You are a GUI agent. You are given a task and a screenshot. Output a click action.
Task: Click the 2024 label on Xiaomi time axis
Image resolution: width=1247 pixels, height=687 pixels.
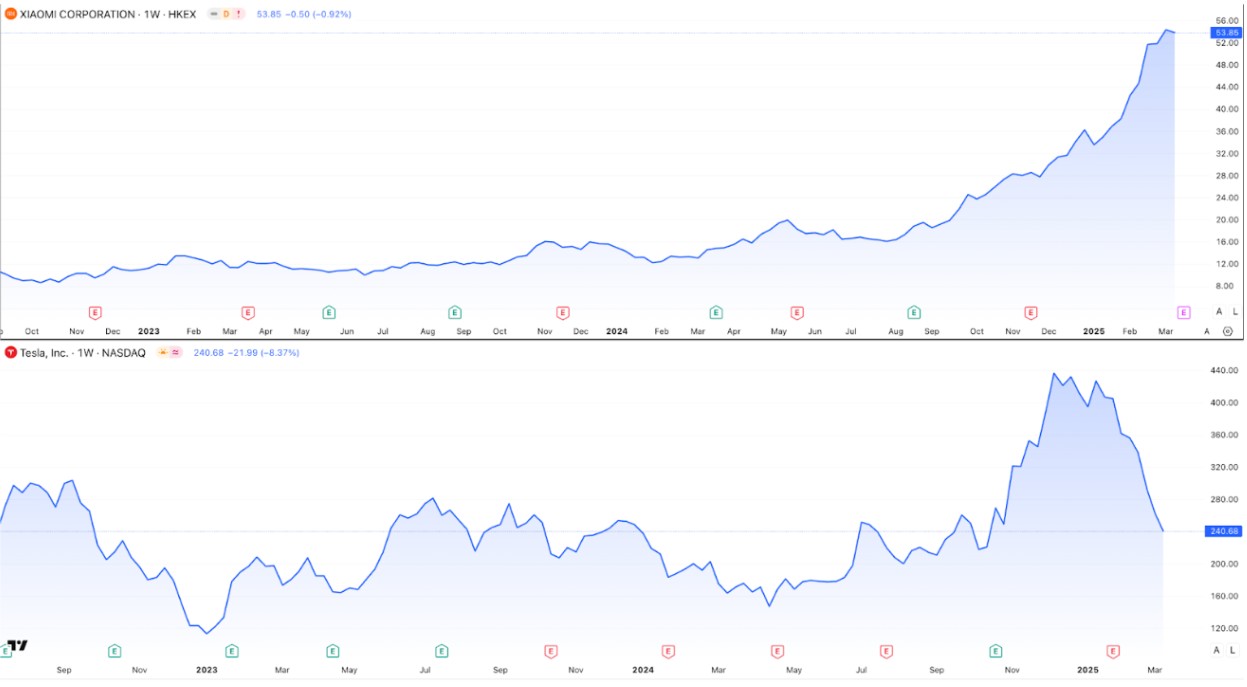pos(617,331)
